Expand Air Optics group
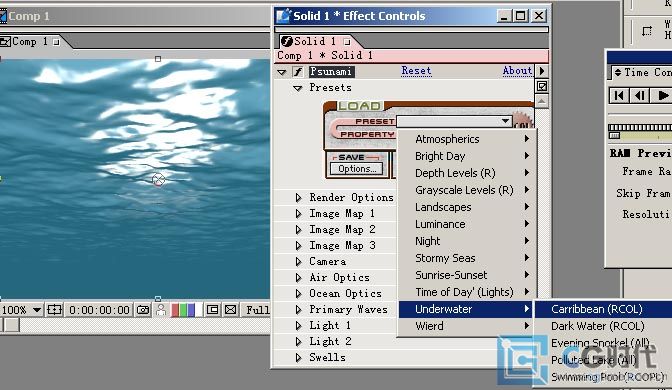 [x=298, y=277]
